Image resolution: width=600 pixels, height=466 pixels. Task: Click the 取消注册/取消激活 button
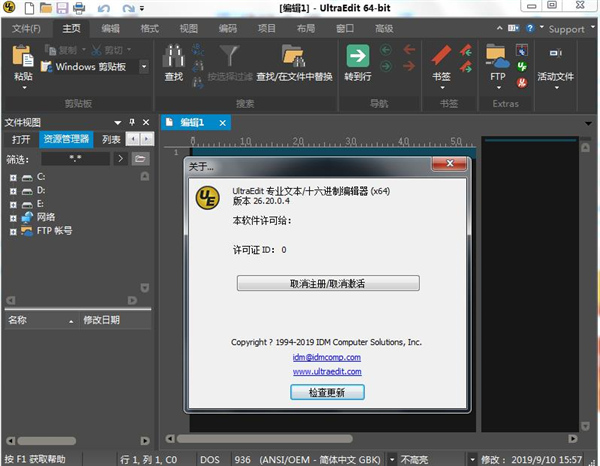[328, 283]
